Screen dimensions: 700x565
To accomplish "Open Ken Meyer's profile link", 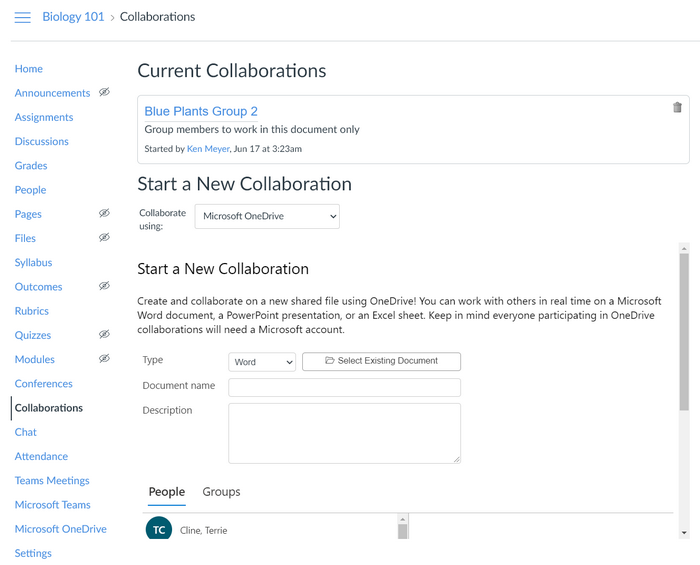I will (x=208, y=149).
